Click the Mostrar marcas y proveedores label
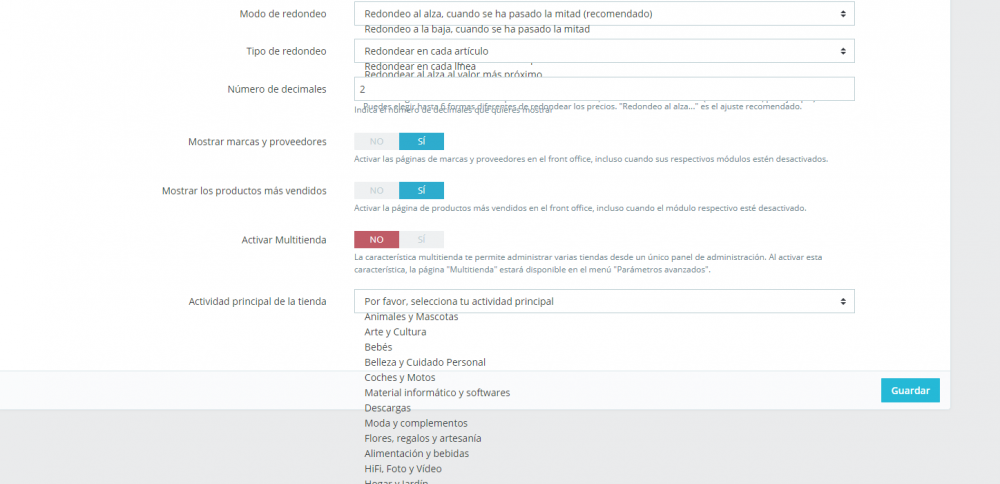This screenshot has height=484, width=1000. pyautogui.click(x=258, y=142)
